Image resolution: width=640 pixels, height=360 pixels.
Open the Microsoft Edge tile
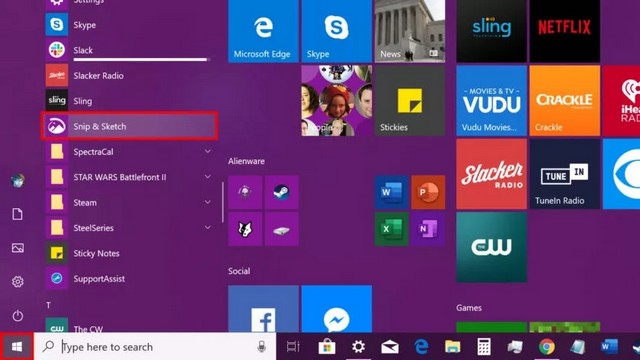click(263, 31)
